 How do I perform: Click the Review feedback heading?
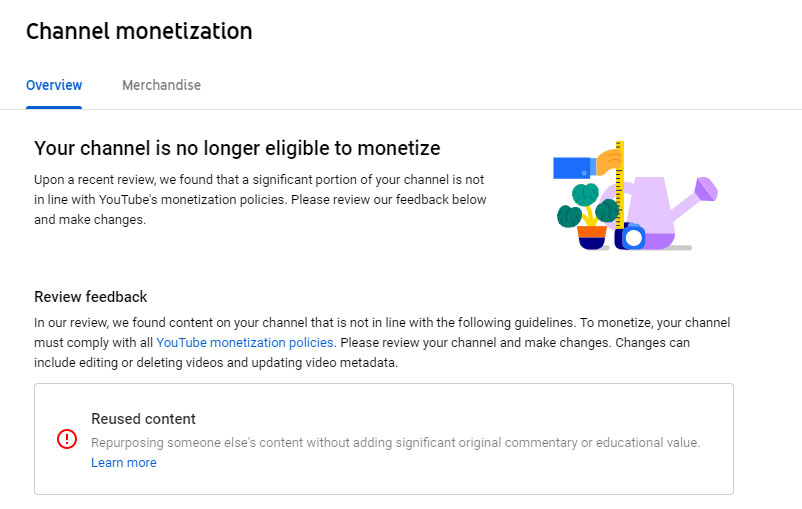coord(90,297)
